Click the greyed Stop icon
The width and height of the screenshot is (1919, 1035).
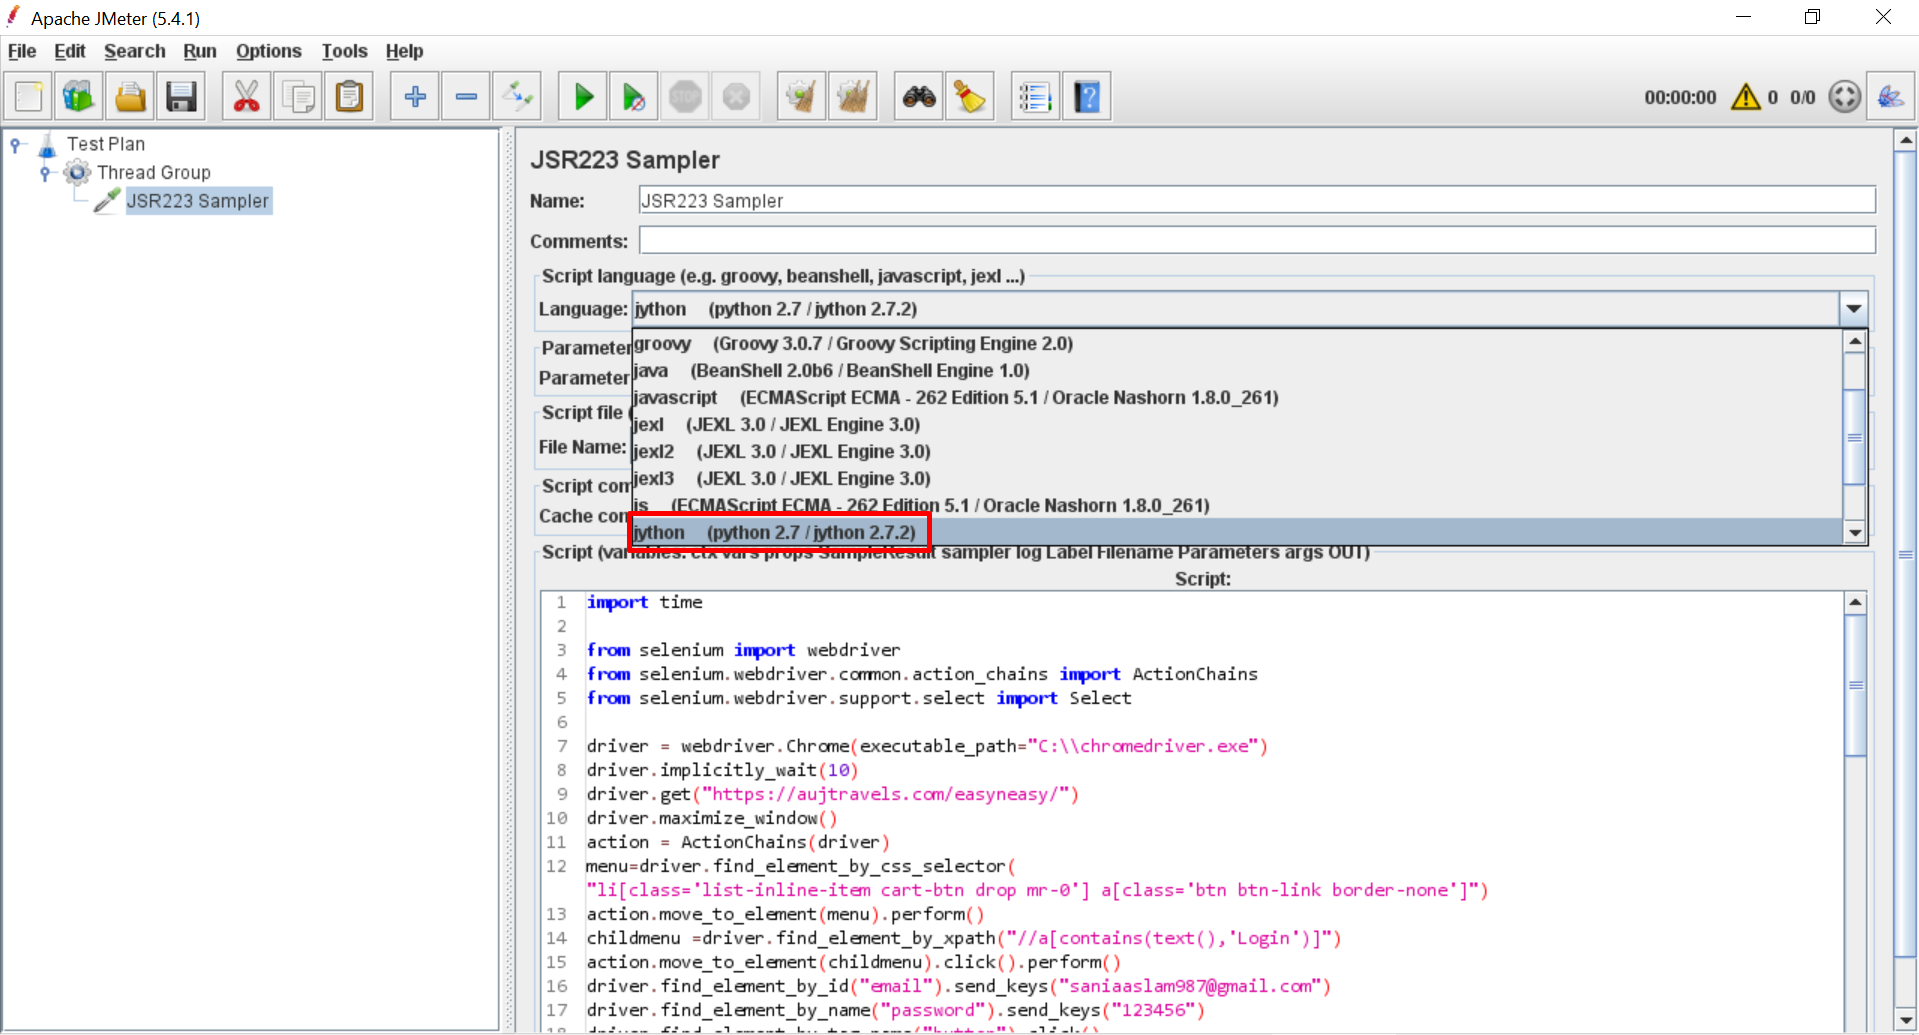685,97
